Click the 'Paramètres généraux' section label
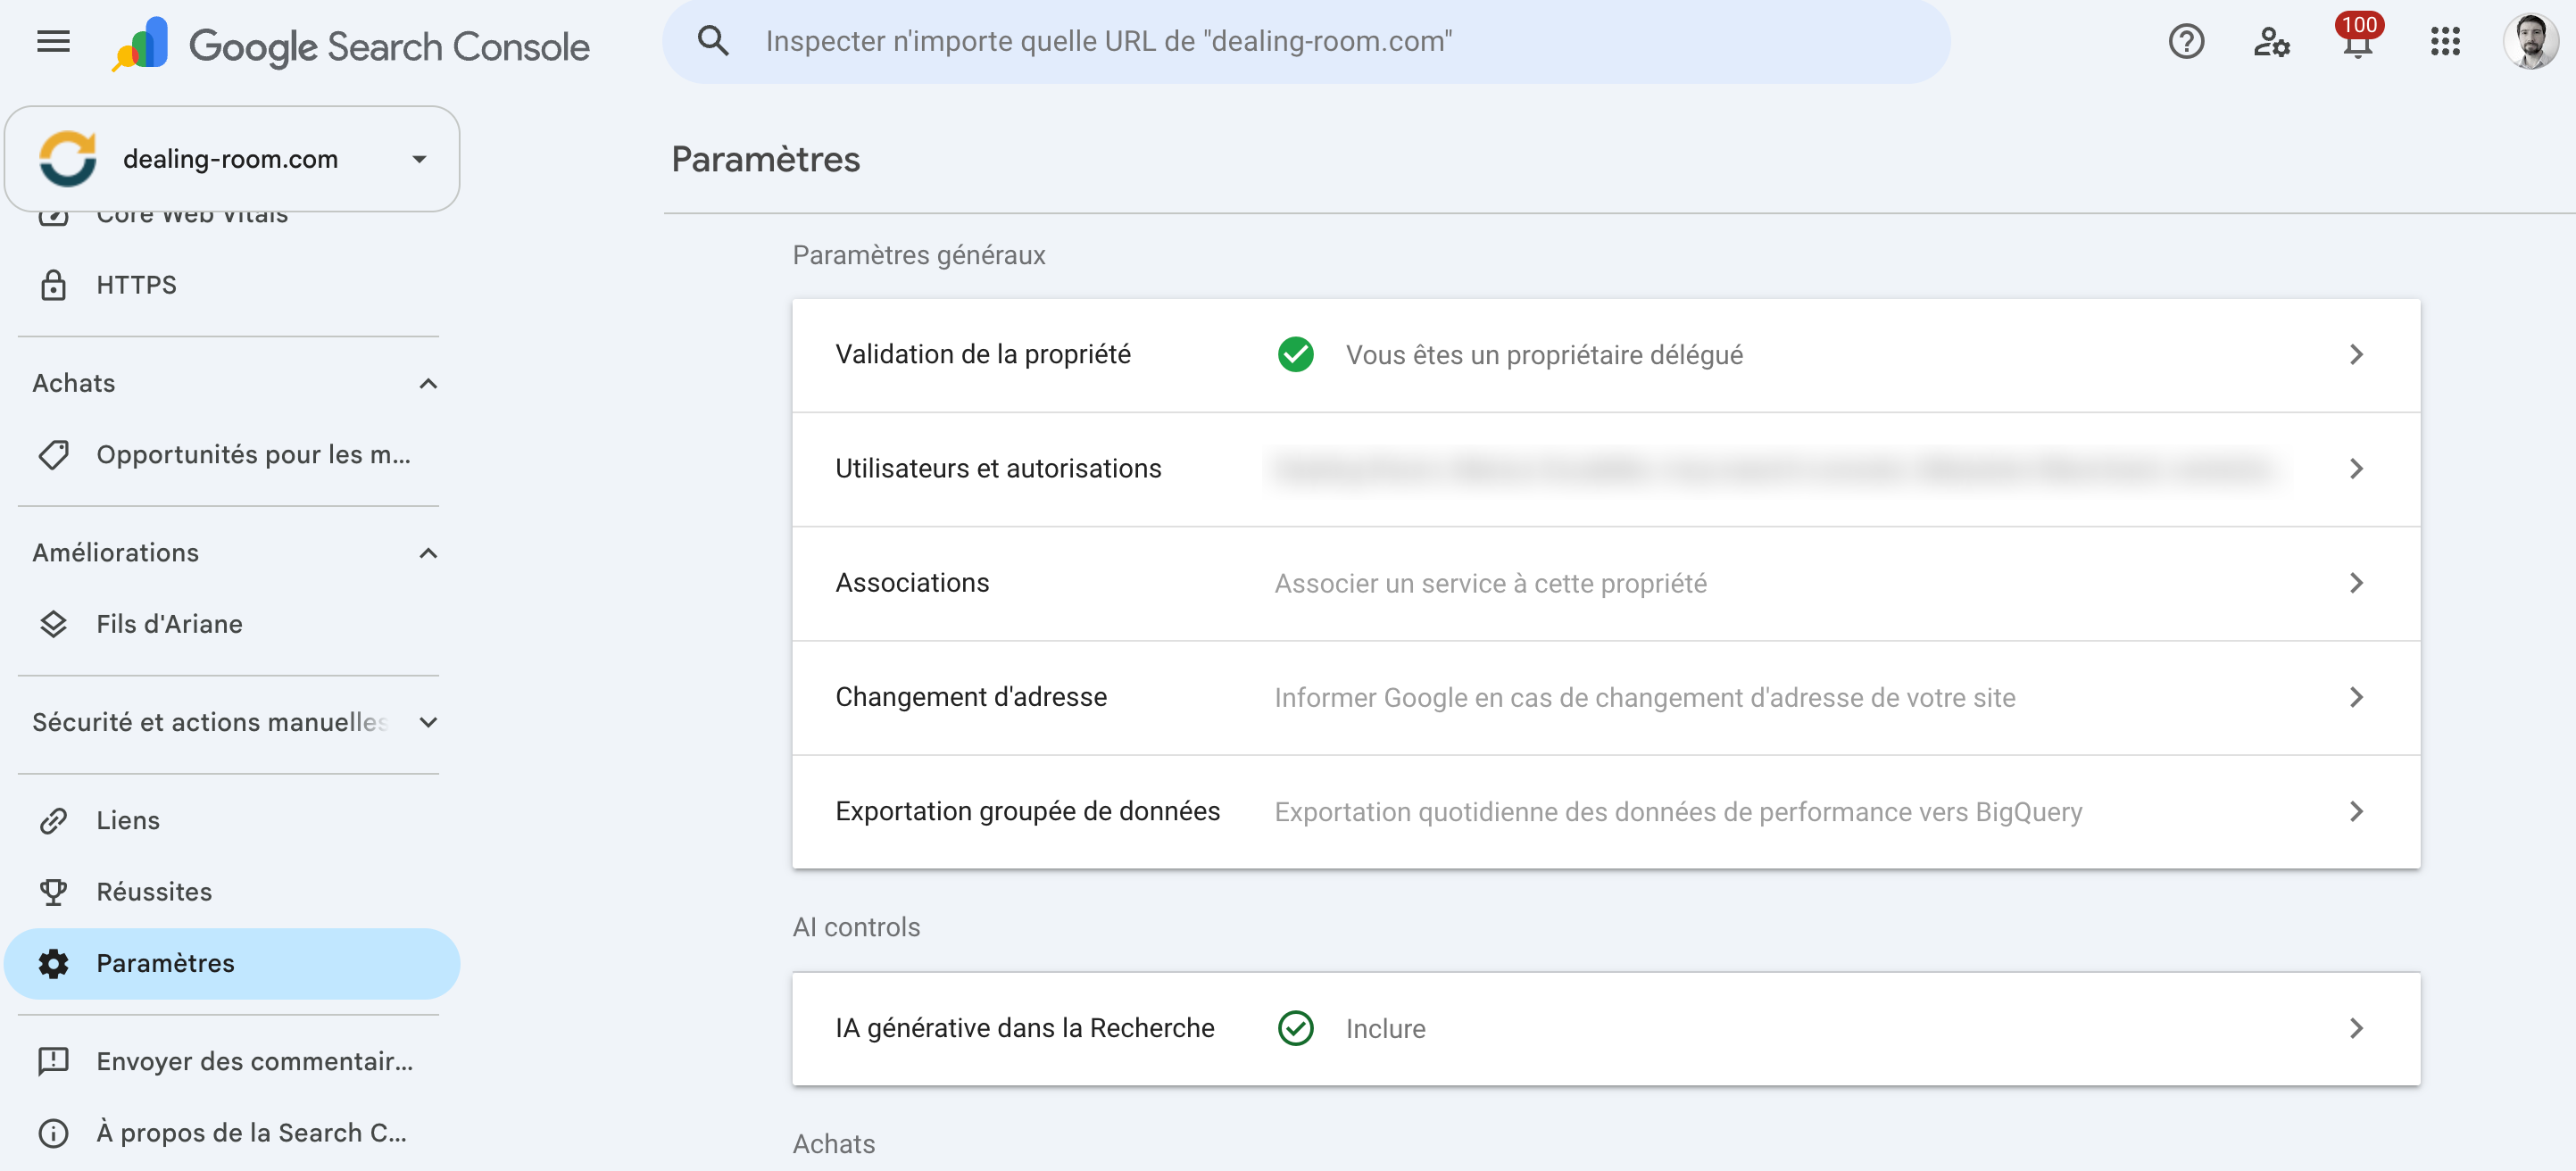 pyautogui.click(x=919, y=255)
